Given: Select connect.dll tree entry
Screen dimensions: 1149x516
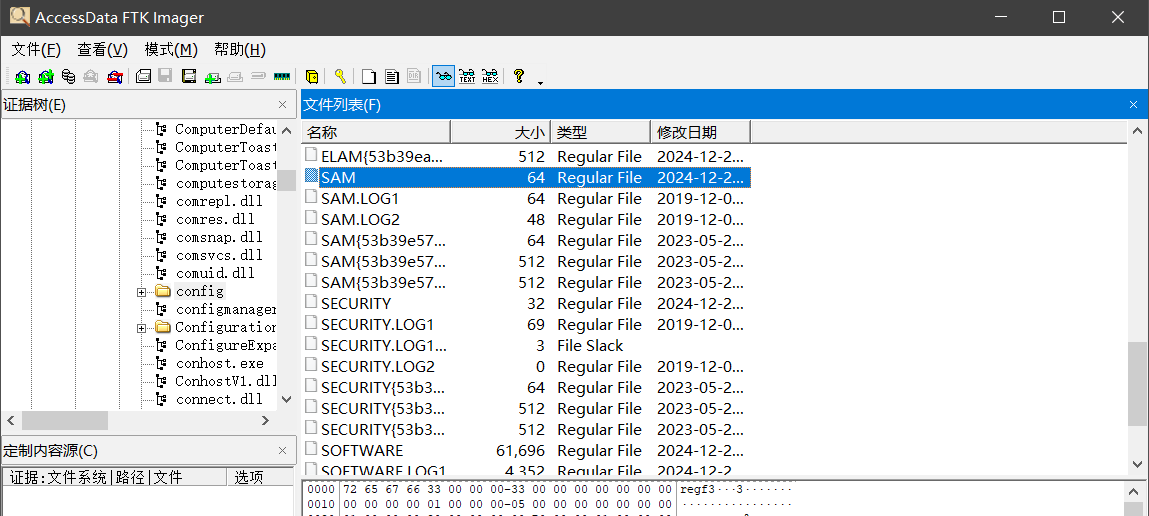Looking at the screenshot, I should pyautogui.click(x=219, y=399).
